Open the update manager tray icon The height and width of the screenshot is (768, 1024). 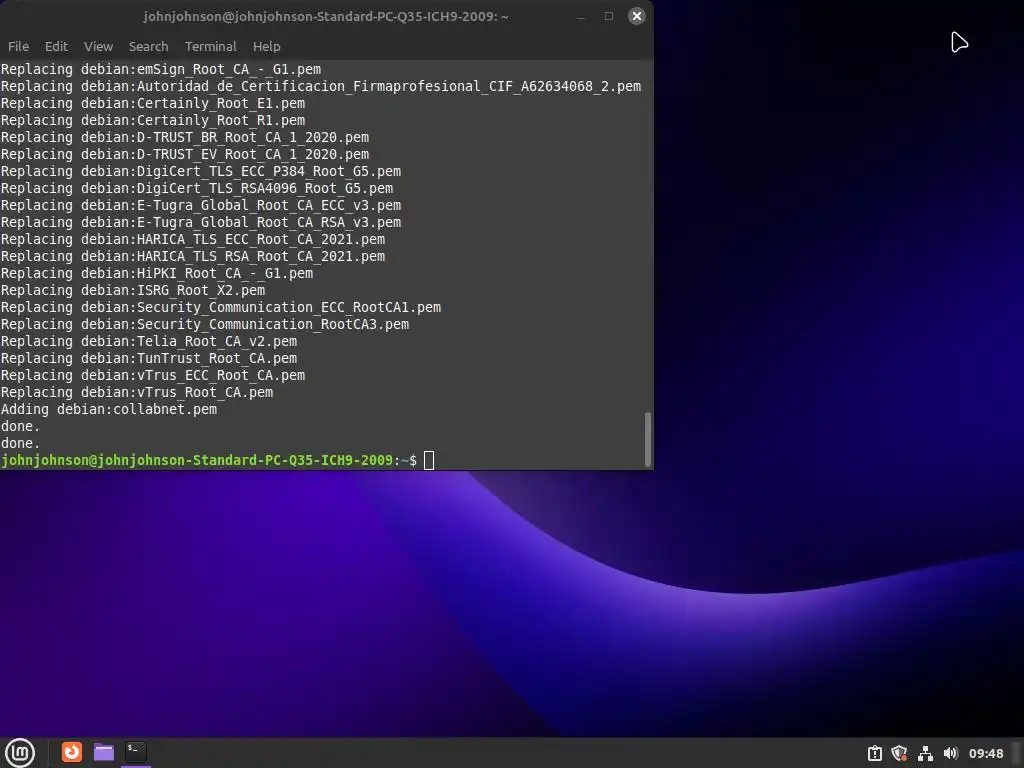click(x=874, y=753)
